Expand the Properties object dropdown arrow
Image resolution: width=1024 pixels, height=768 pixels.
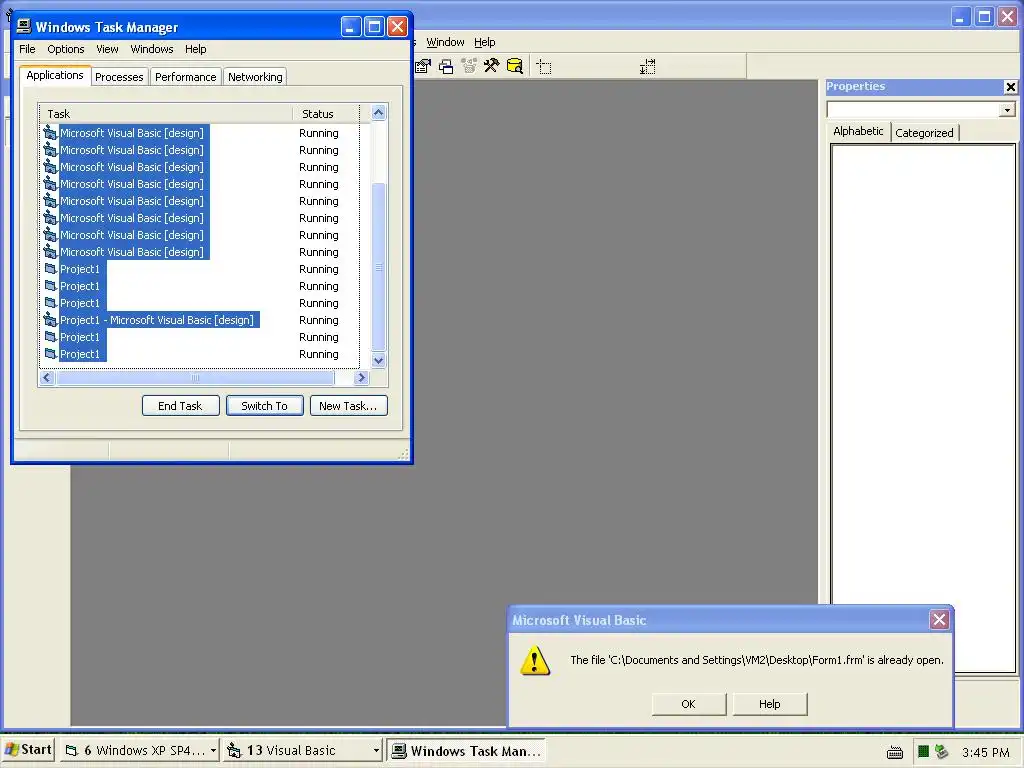1007,110
